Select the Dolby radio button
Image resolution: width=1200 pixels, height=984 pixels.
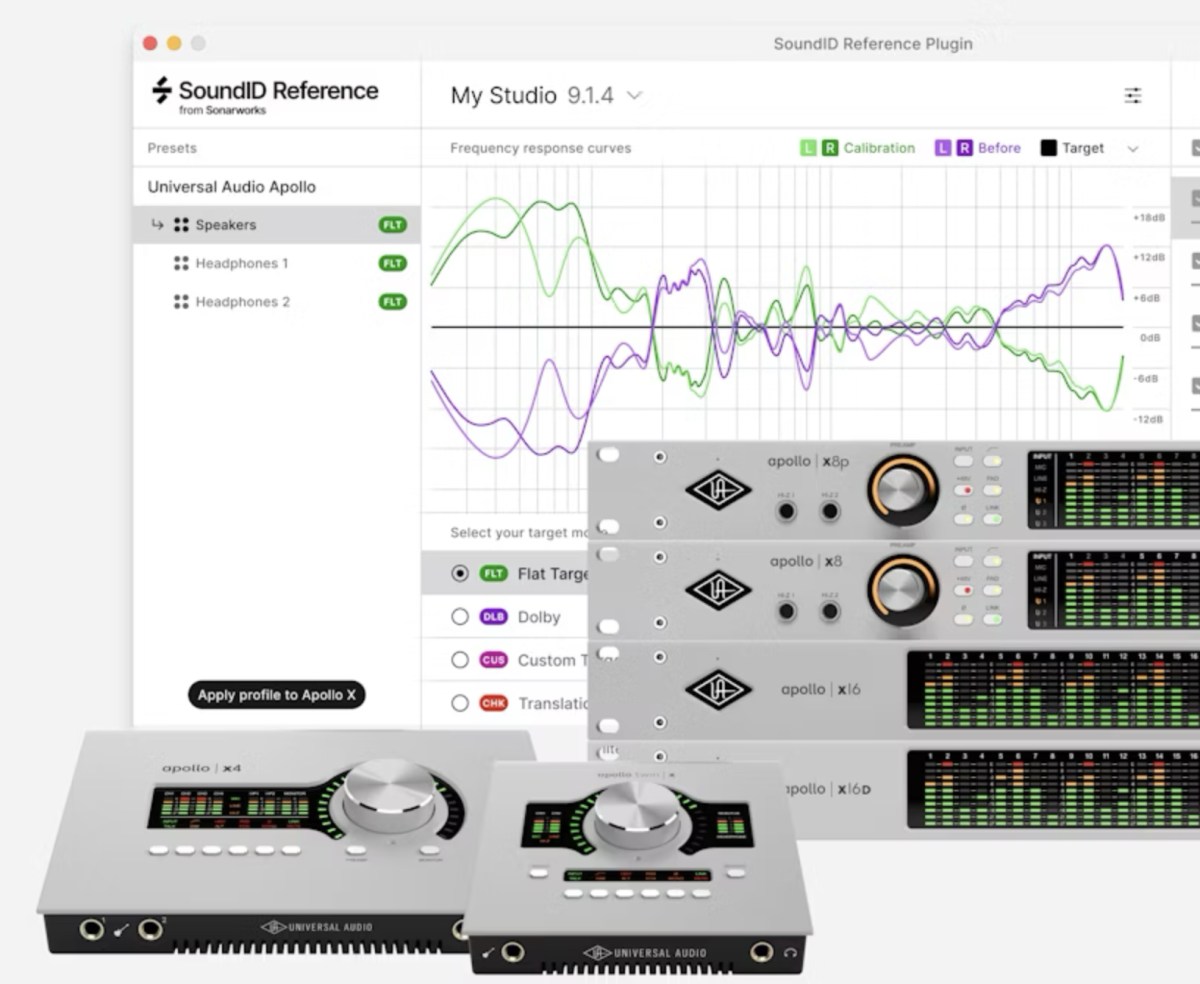click(460, 617)
